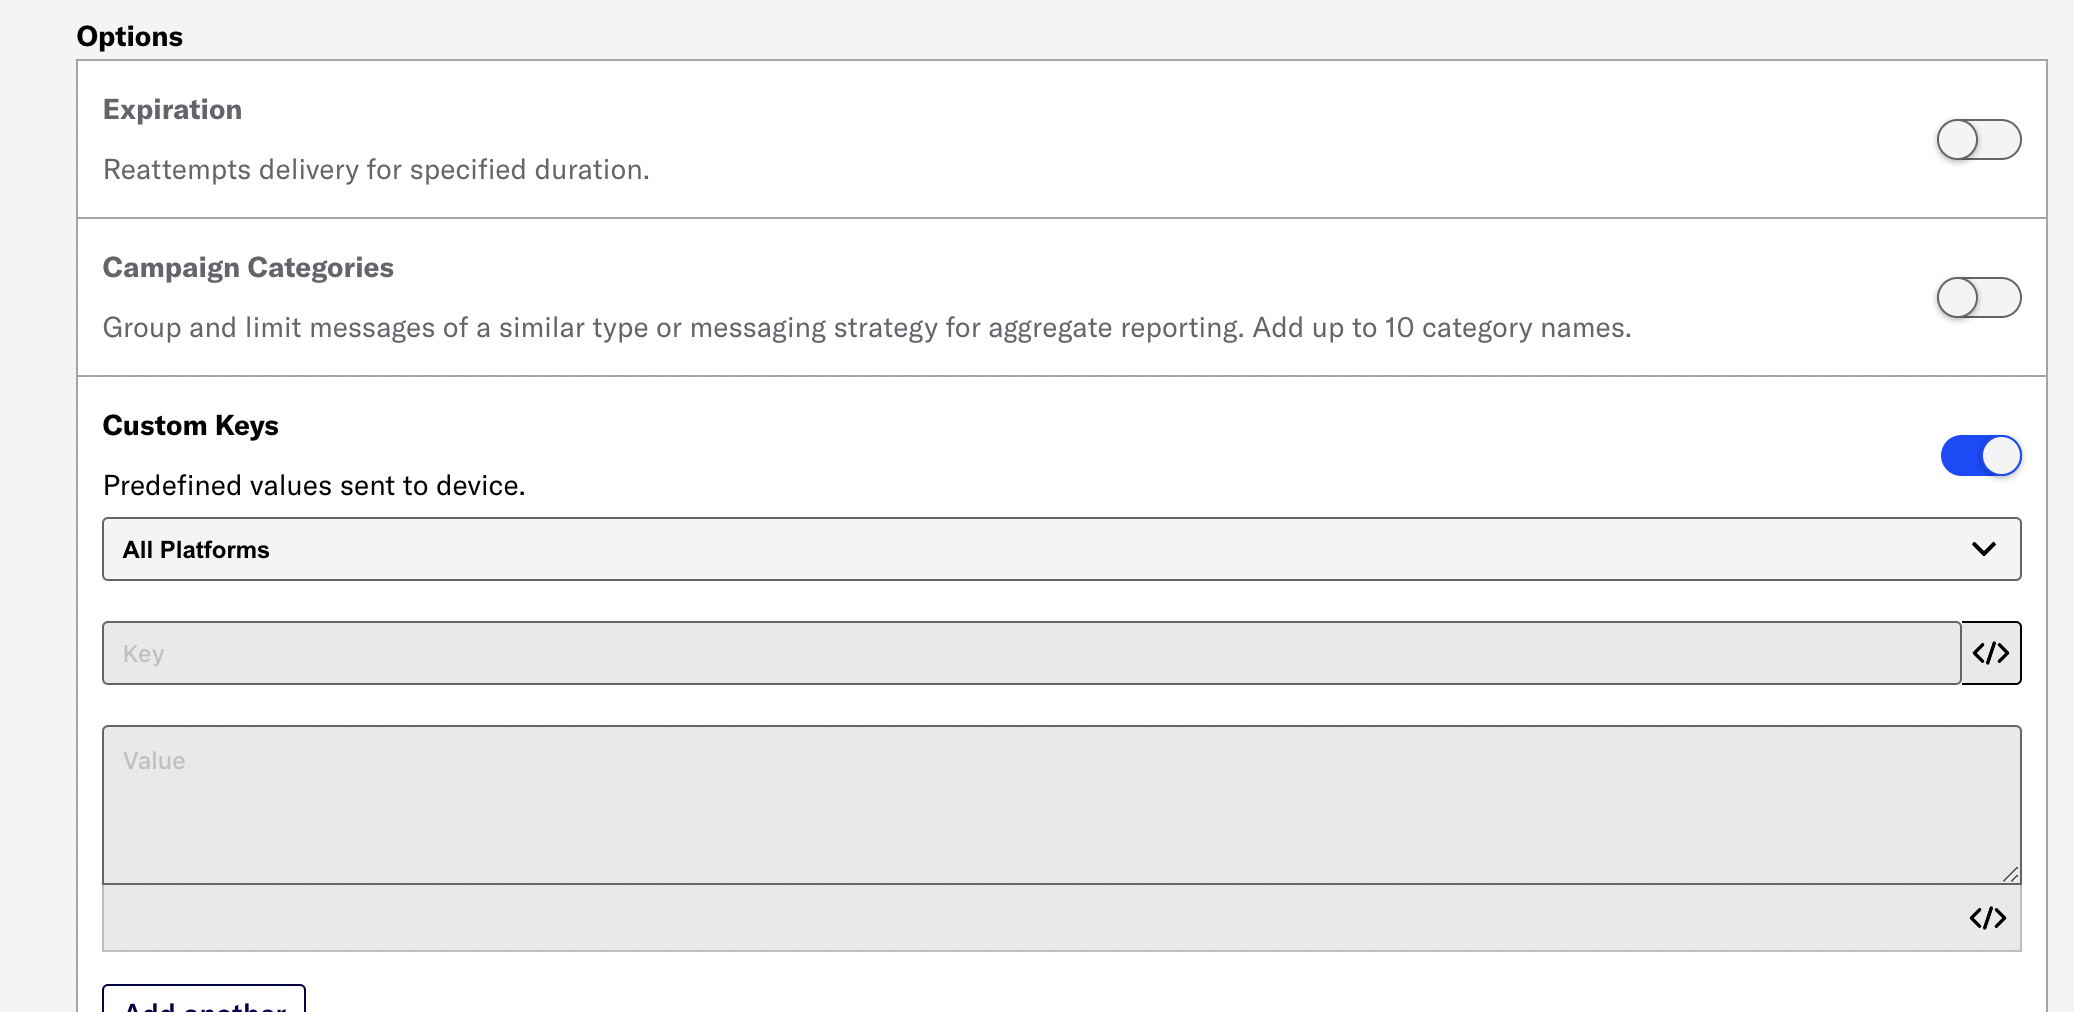Screen dimensions: 2074x1012
Task: Turn on the Campaign Categories toggle
Action: click(x=1978, y=297)
